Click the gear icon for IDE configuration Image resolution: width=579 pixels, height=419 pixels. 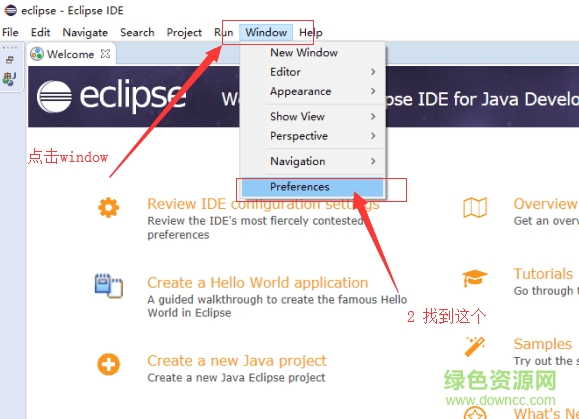click(x=109, y=207)
